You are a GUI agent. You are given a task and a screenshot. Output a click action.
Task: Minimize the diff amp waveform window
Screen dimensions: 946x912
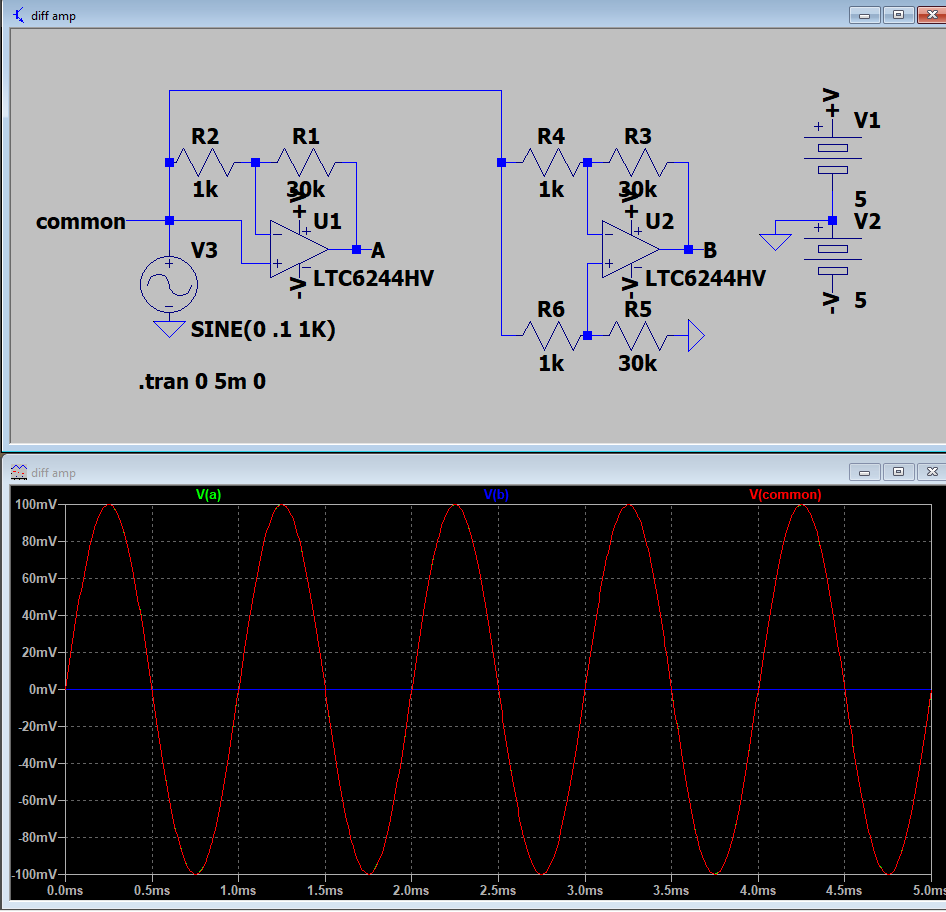864,471
